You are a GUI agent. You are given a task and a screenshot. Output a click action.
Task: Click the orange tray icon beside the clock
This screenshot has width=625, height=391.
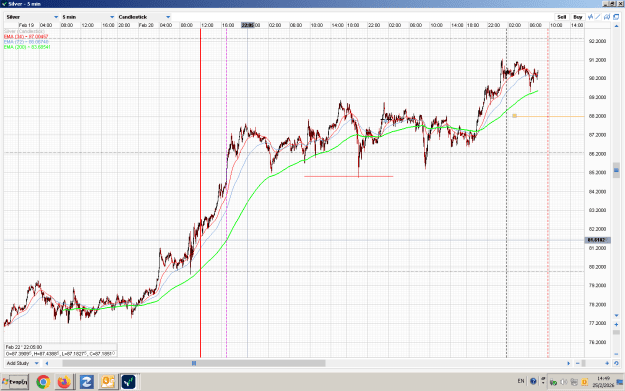tap(584, 382)
